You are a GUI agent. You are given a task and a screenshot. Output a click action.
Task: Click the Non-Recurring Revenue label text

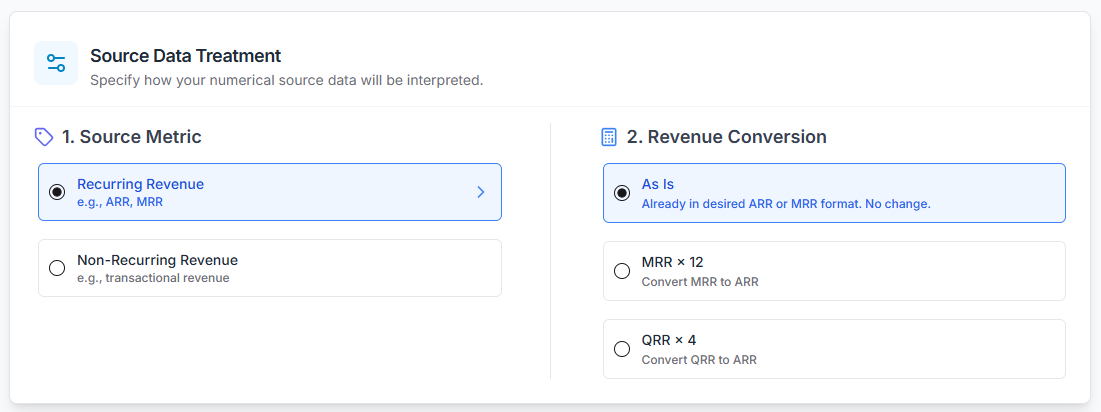click(157, 260)
